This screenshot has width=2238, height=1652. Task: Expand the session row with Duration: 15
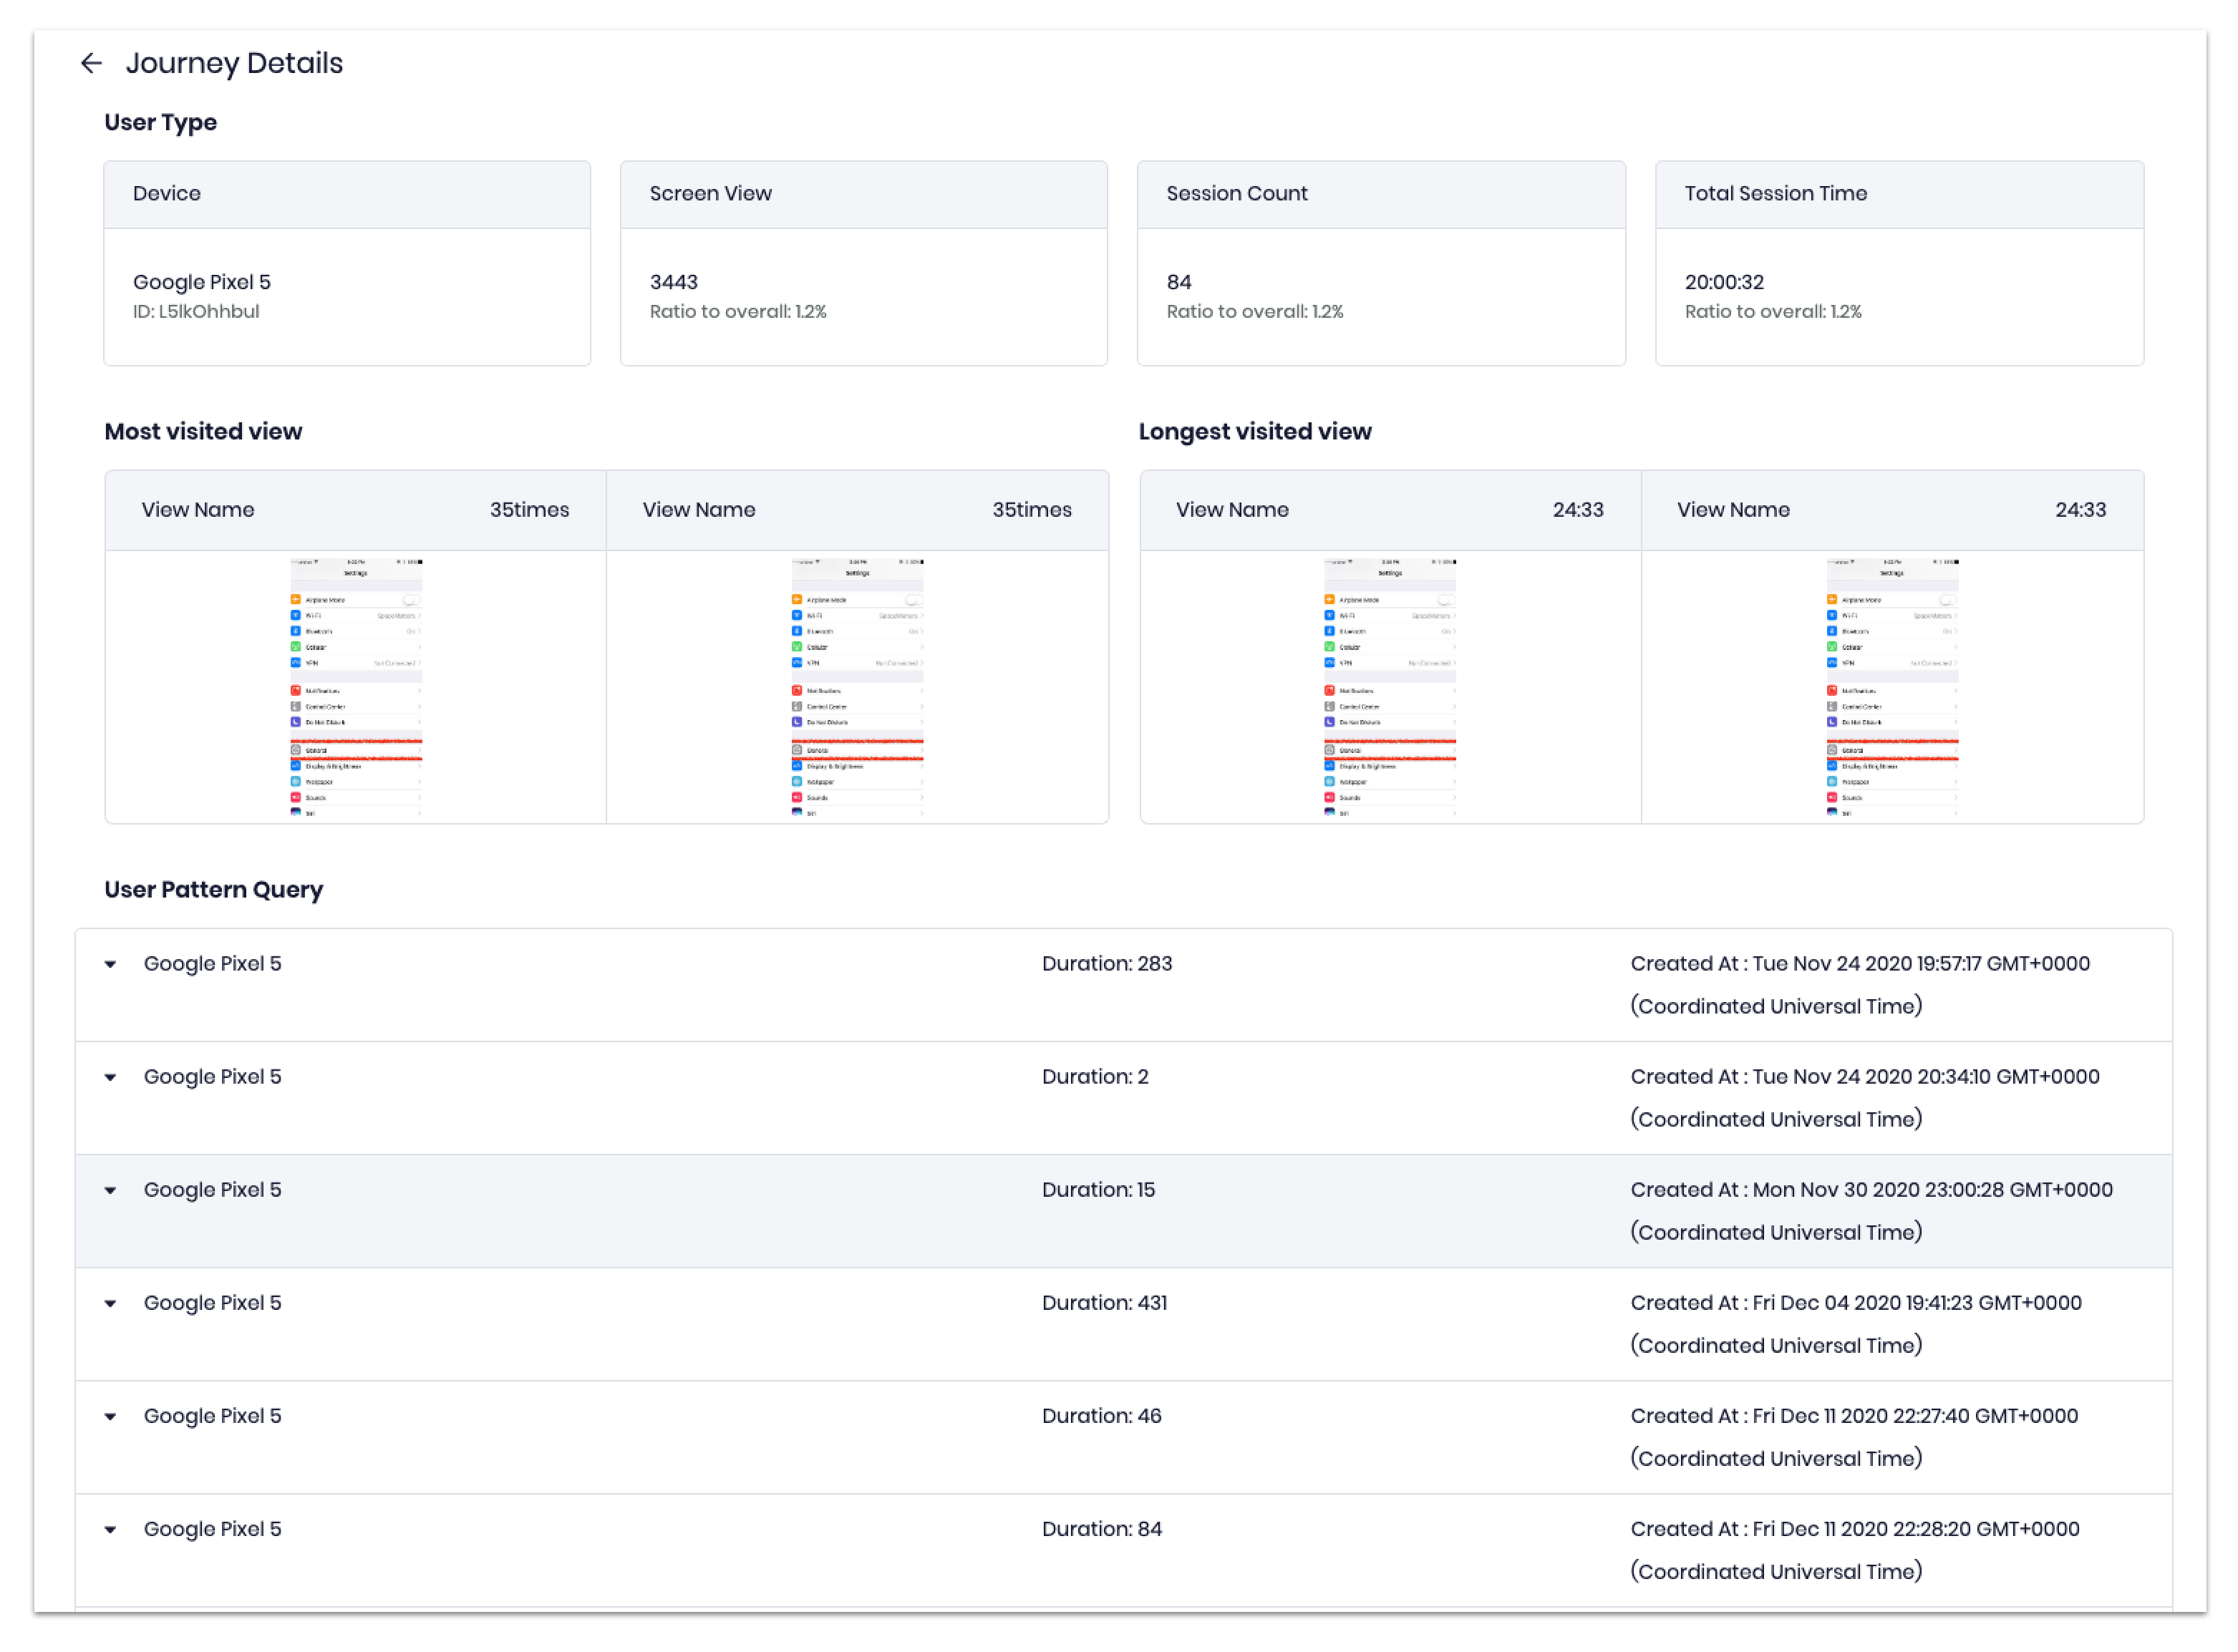click(111, 1190)
